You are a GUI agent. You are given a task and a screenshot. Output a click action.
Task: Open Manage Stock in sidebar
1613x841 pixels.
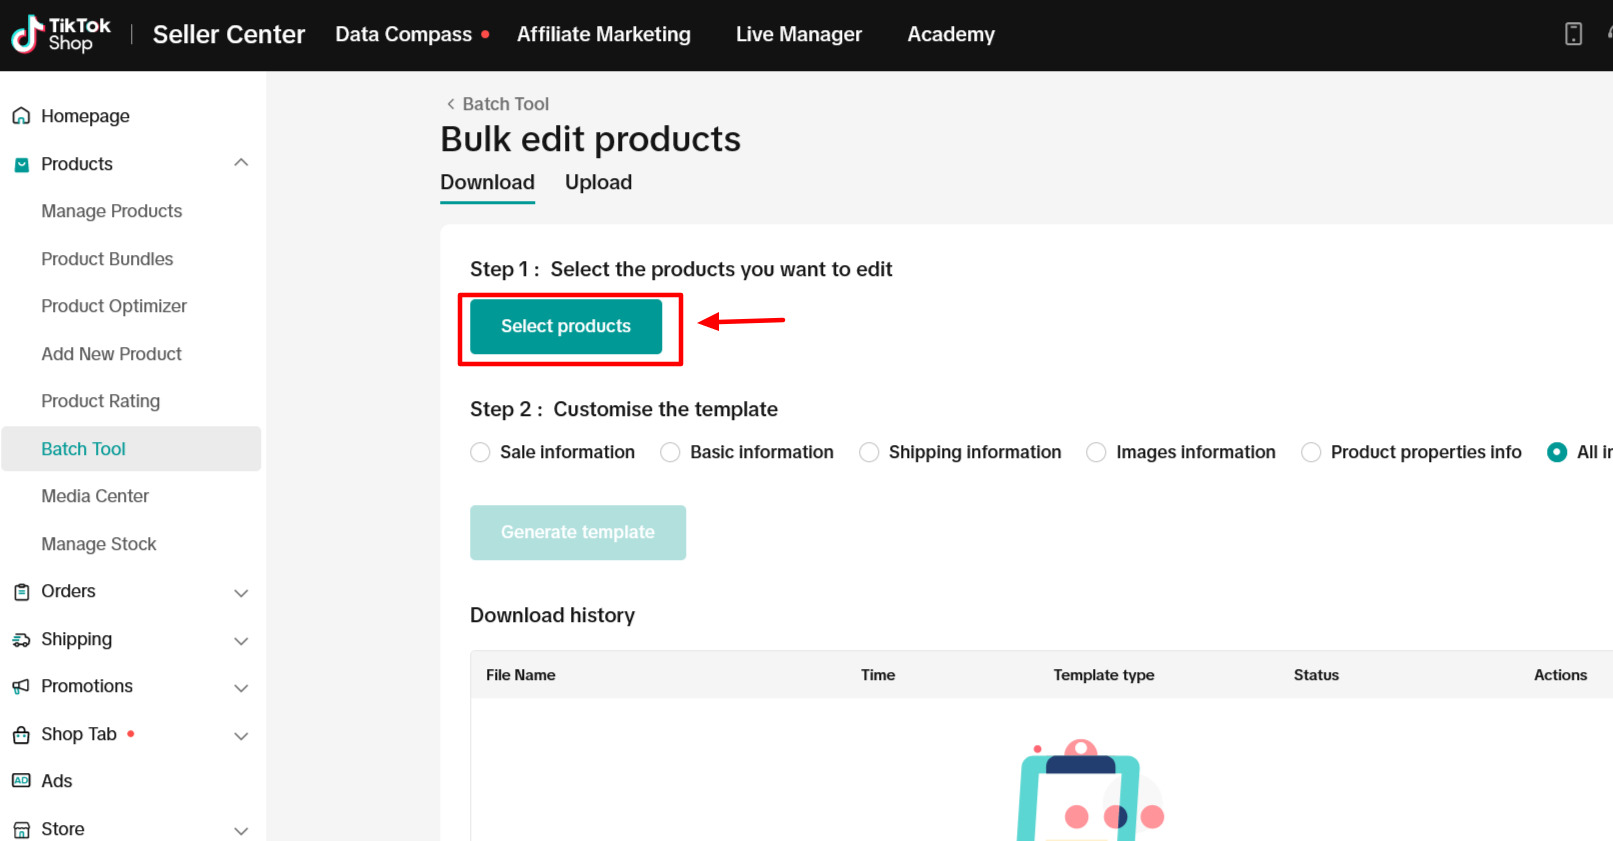(x=99, y=544)
